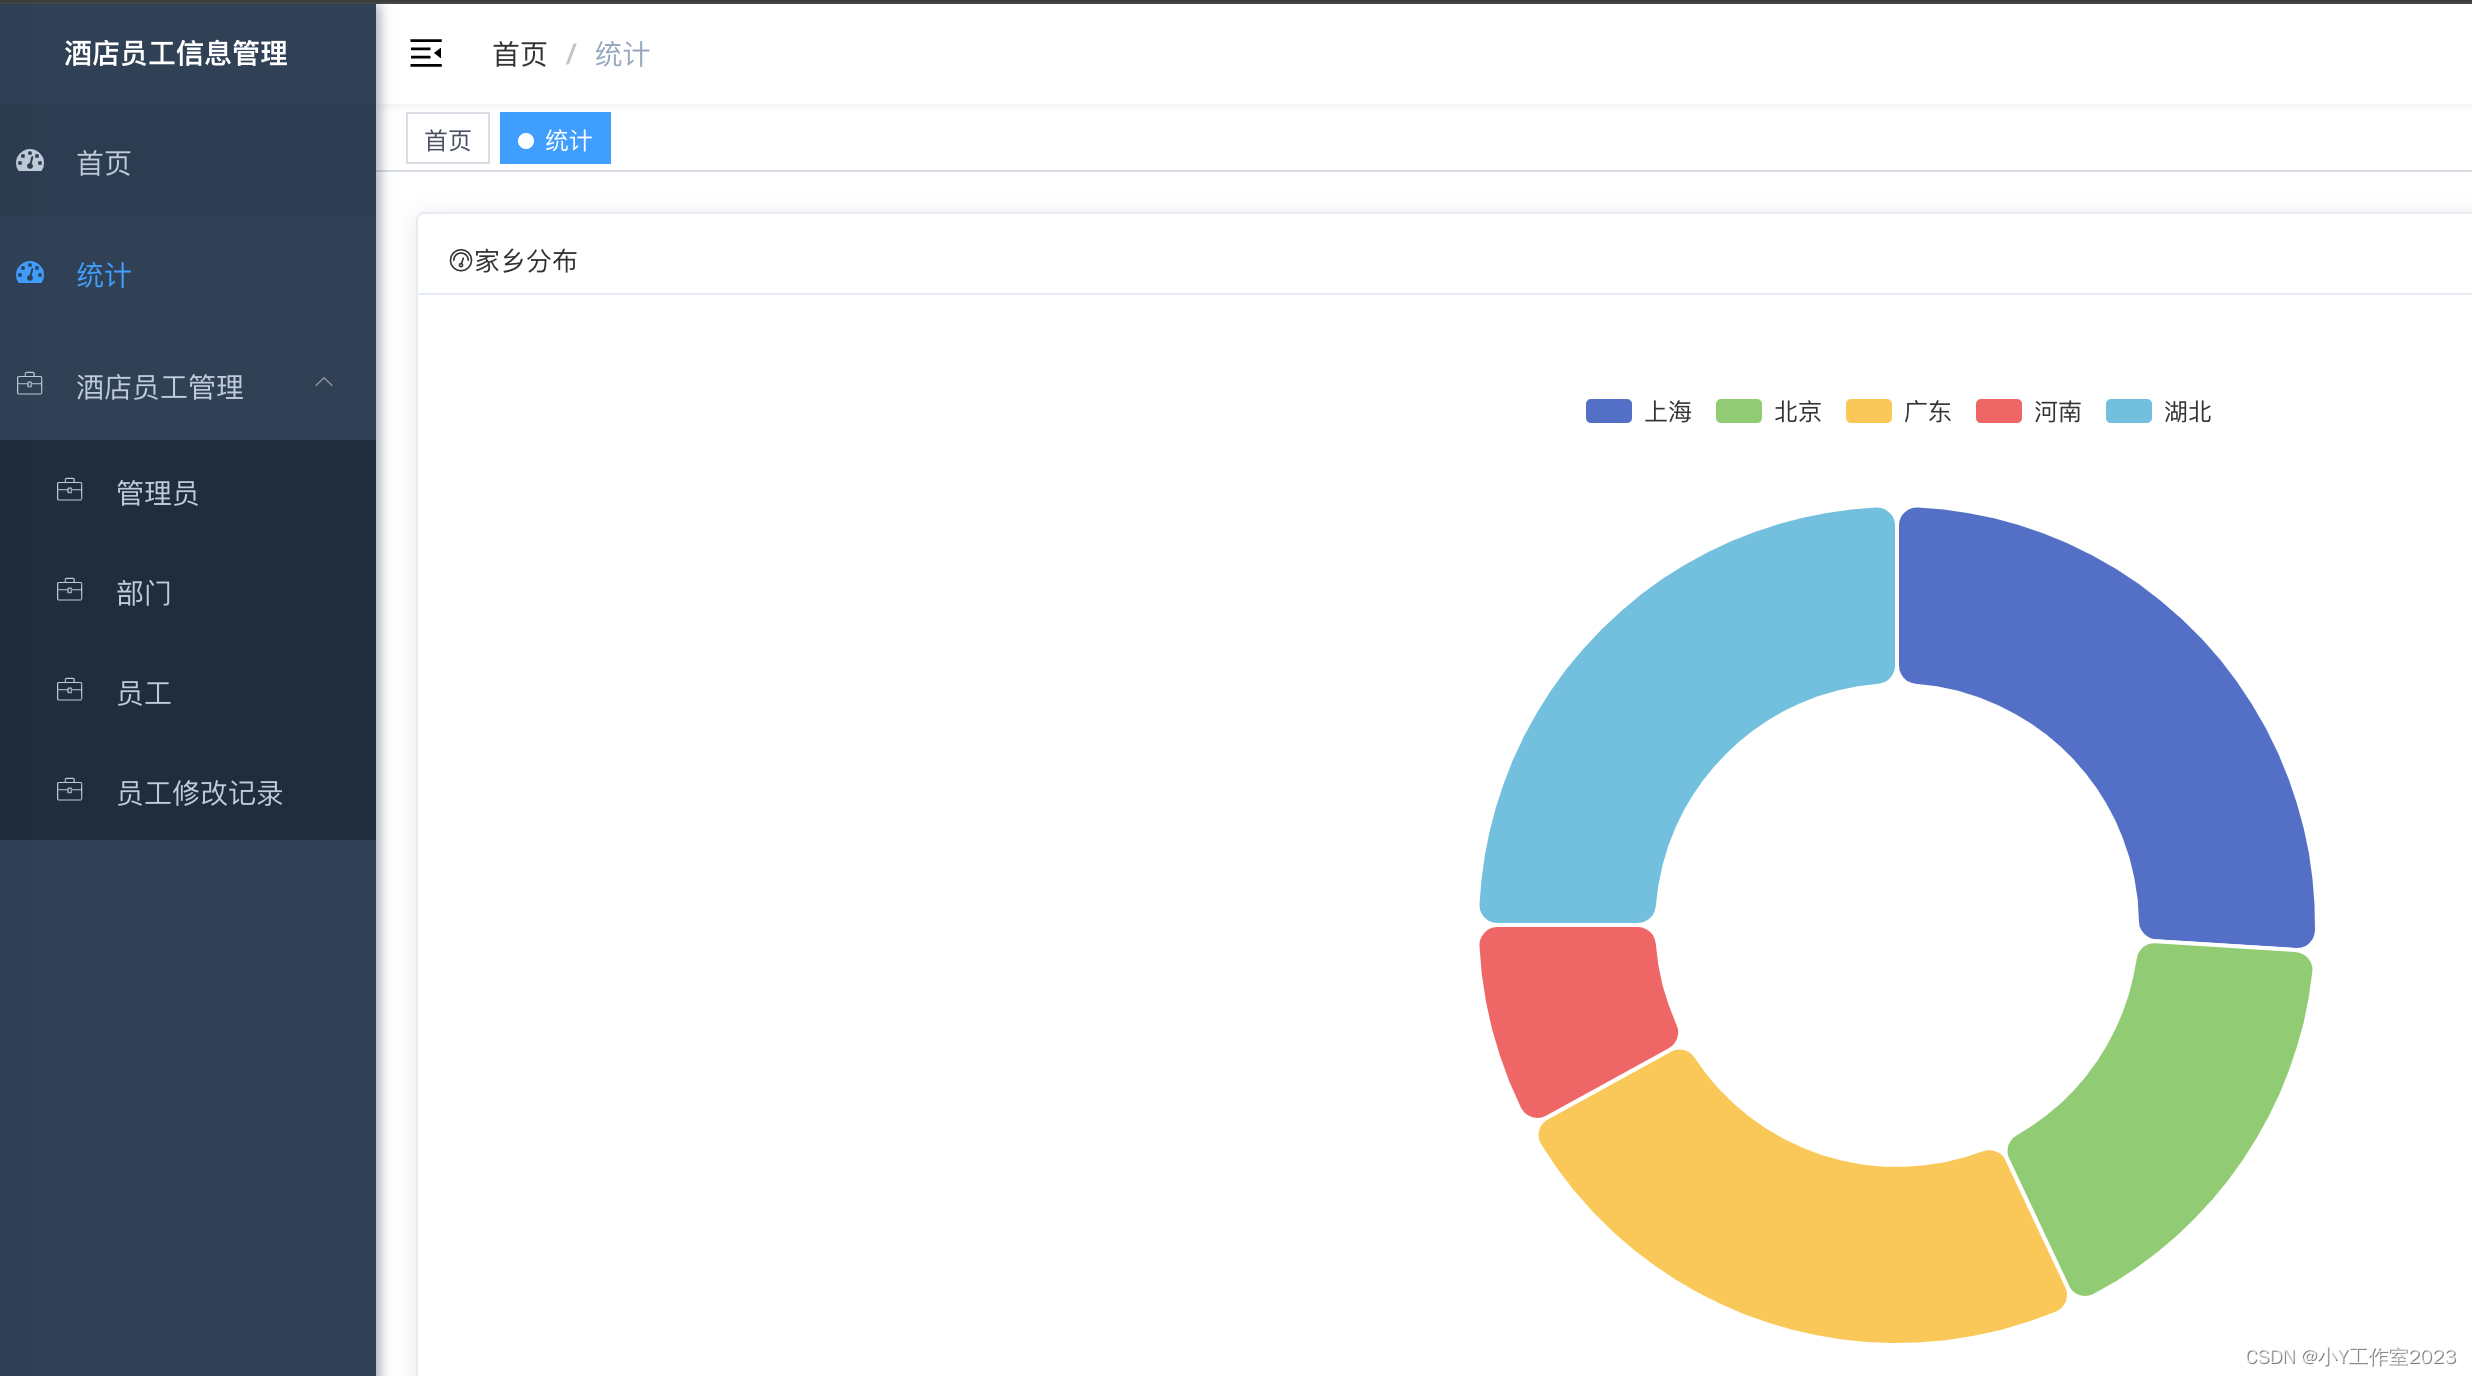
Task: Click the briefcase icon next to 管理员
Action: 70,490
